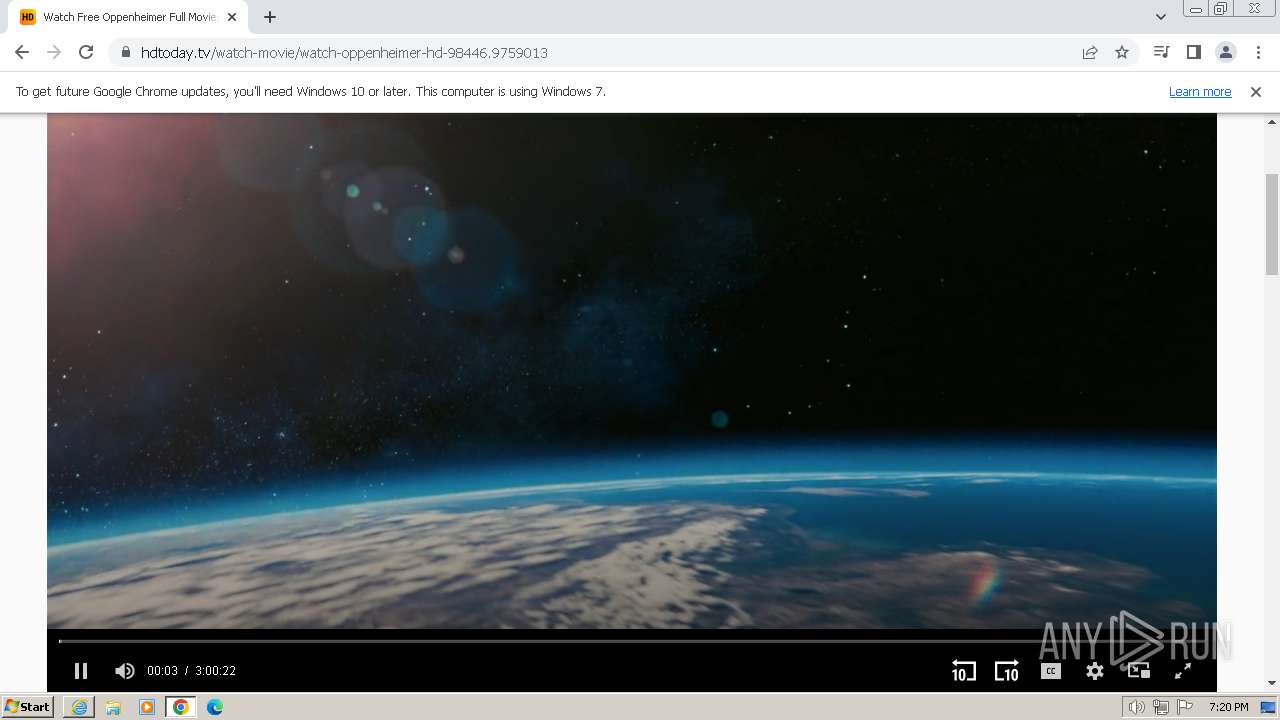The image size is (1280, 720).
Task: Open Windows Media Player from taskbar
Action: point(147,707)
